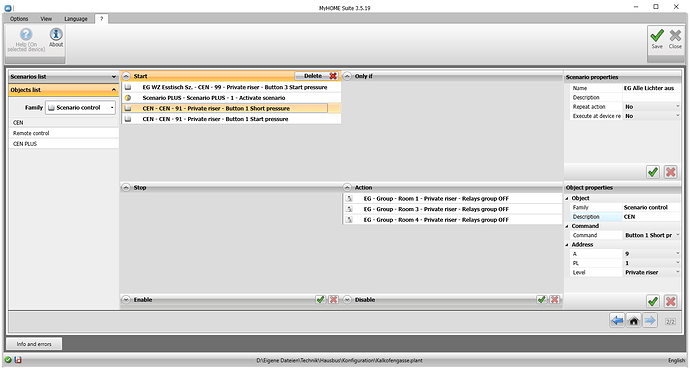Open the Info and errors tab
The width and height of the screenshot is (690, 368).
click(34, 344)
